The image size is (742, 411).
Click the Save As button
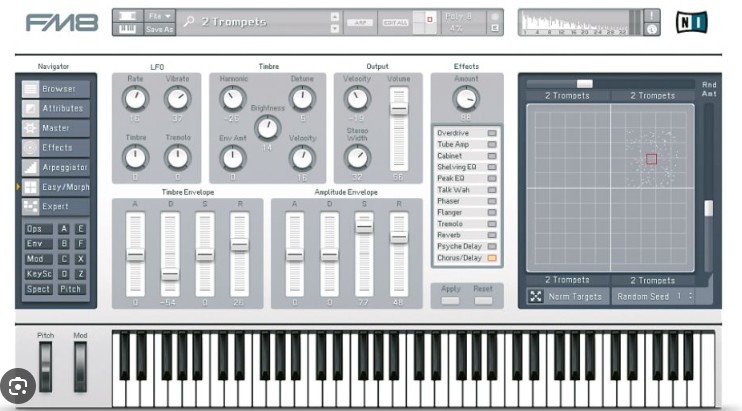[x=159, y=29]
